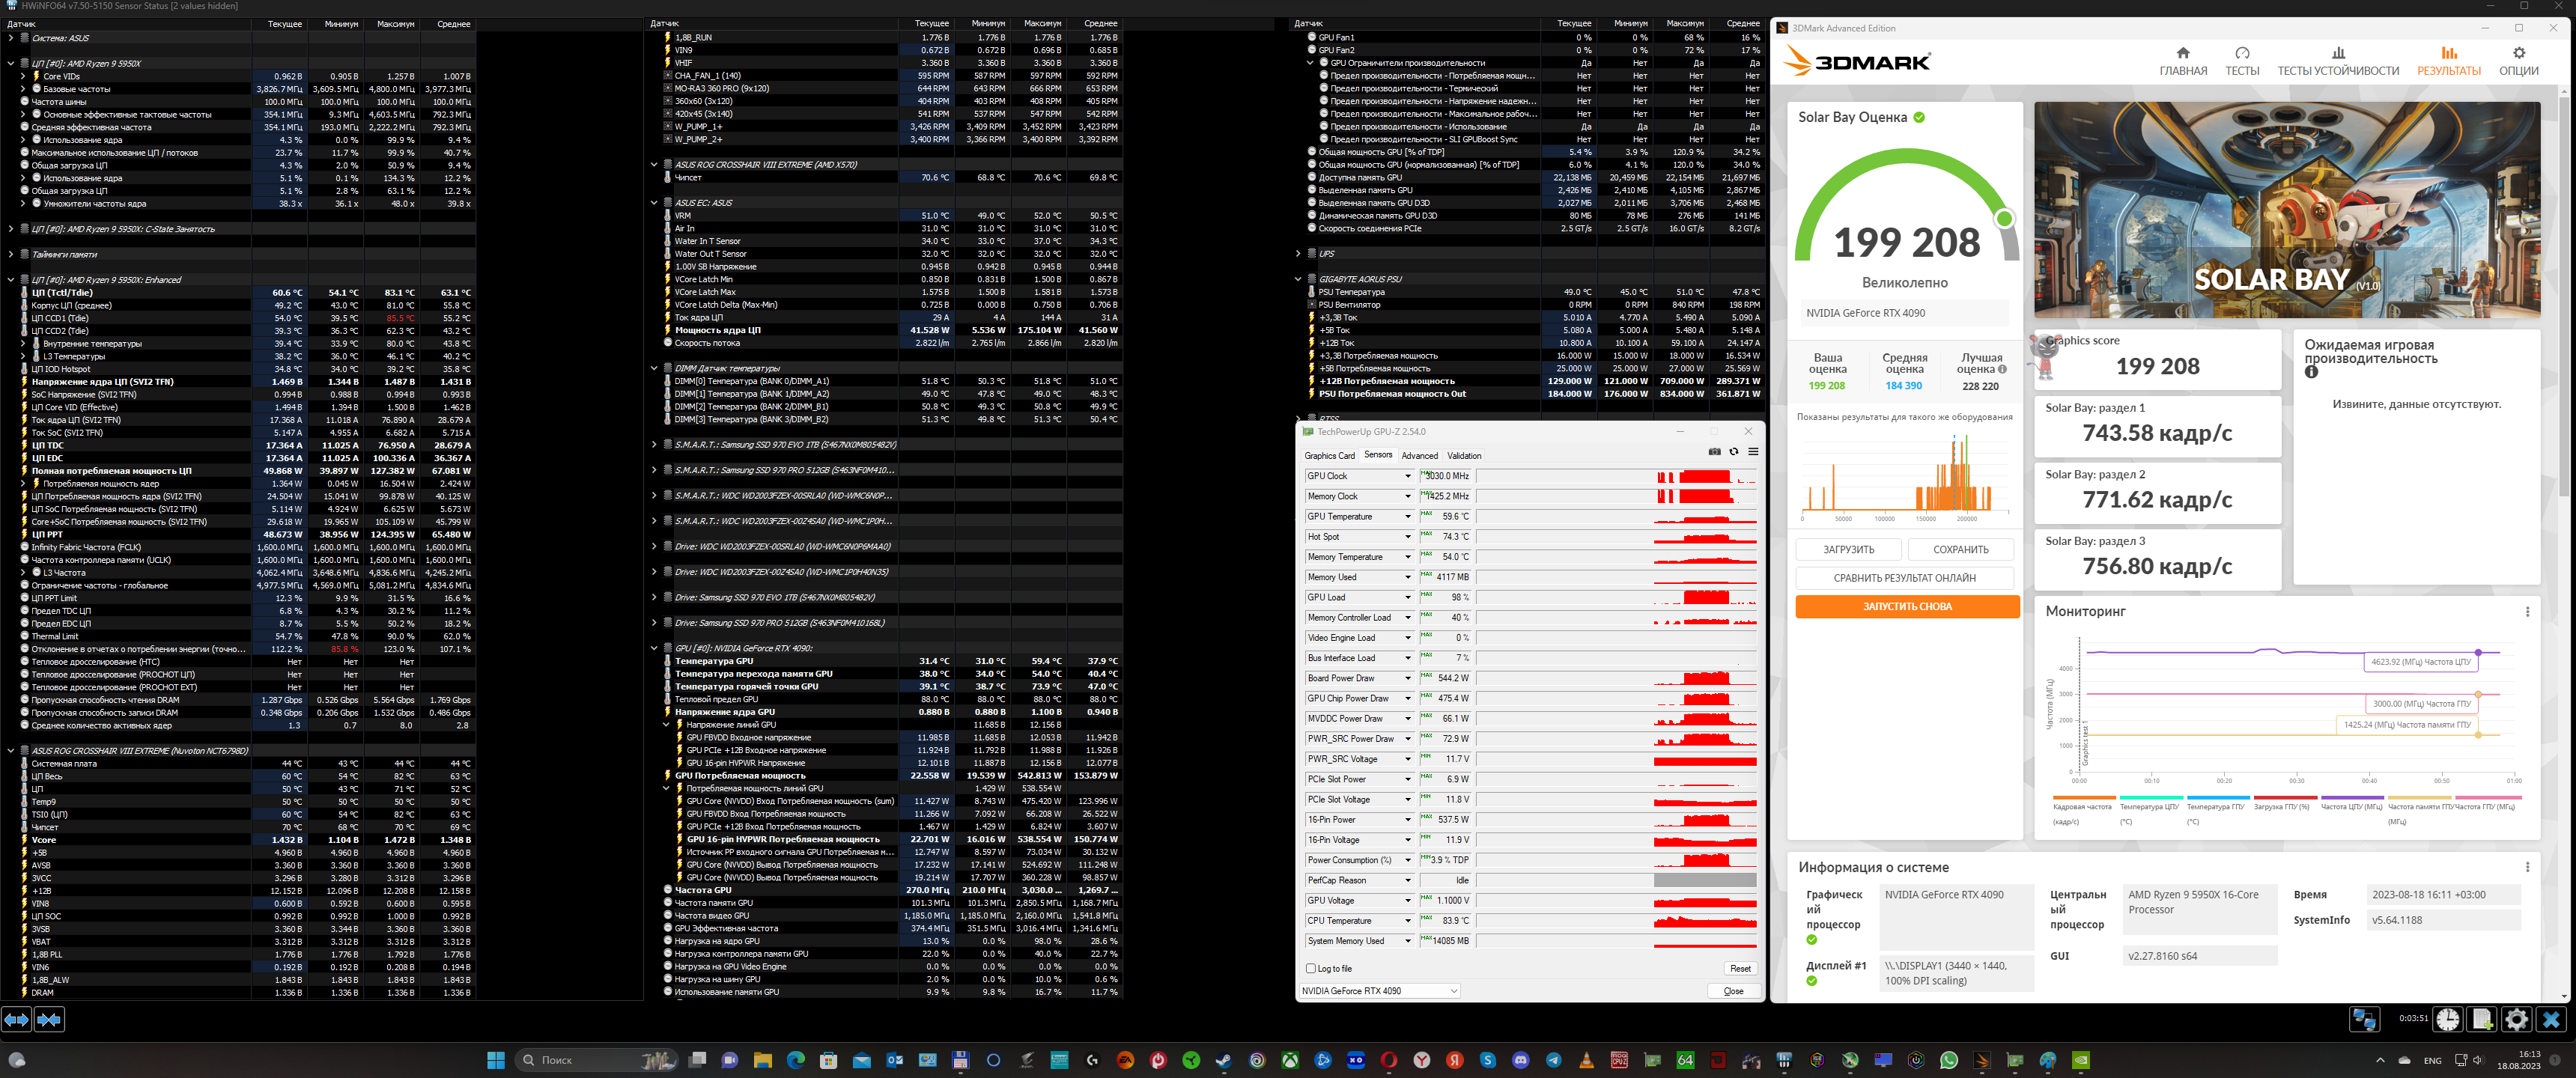The image size is (2576, 1078).
Task: Open 3DMark Options gear
Action: (x=2518, y=60)
